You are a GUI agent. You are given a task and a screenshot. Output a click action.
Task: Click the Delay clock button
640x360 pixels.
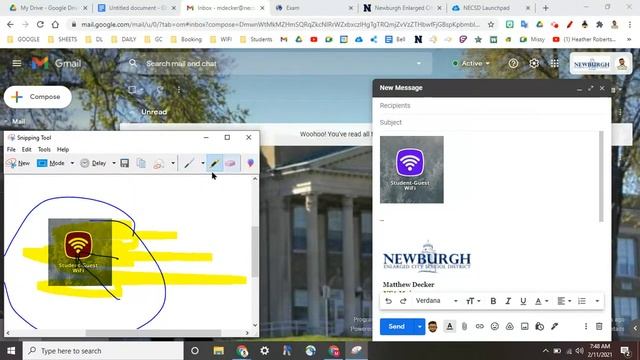[x=93, y=163]
